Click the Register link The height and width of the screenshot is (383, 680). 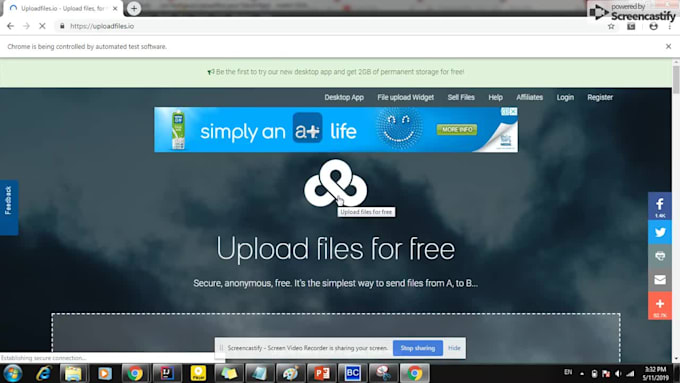tap(600, 97)
